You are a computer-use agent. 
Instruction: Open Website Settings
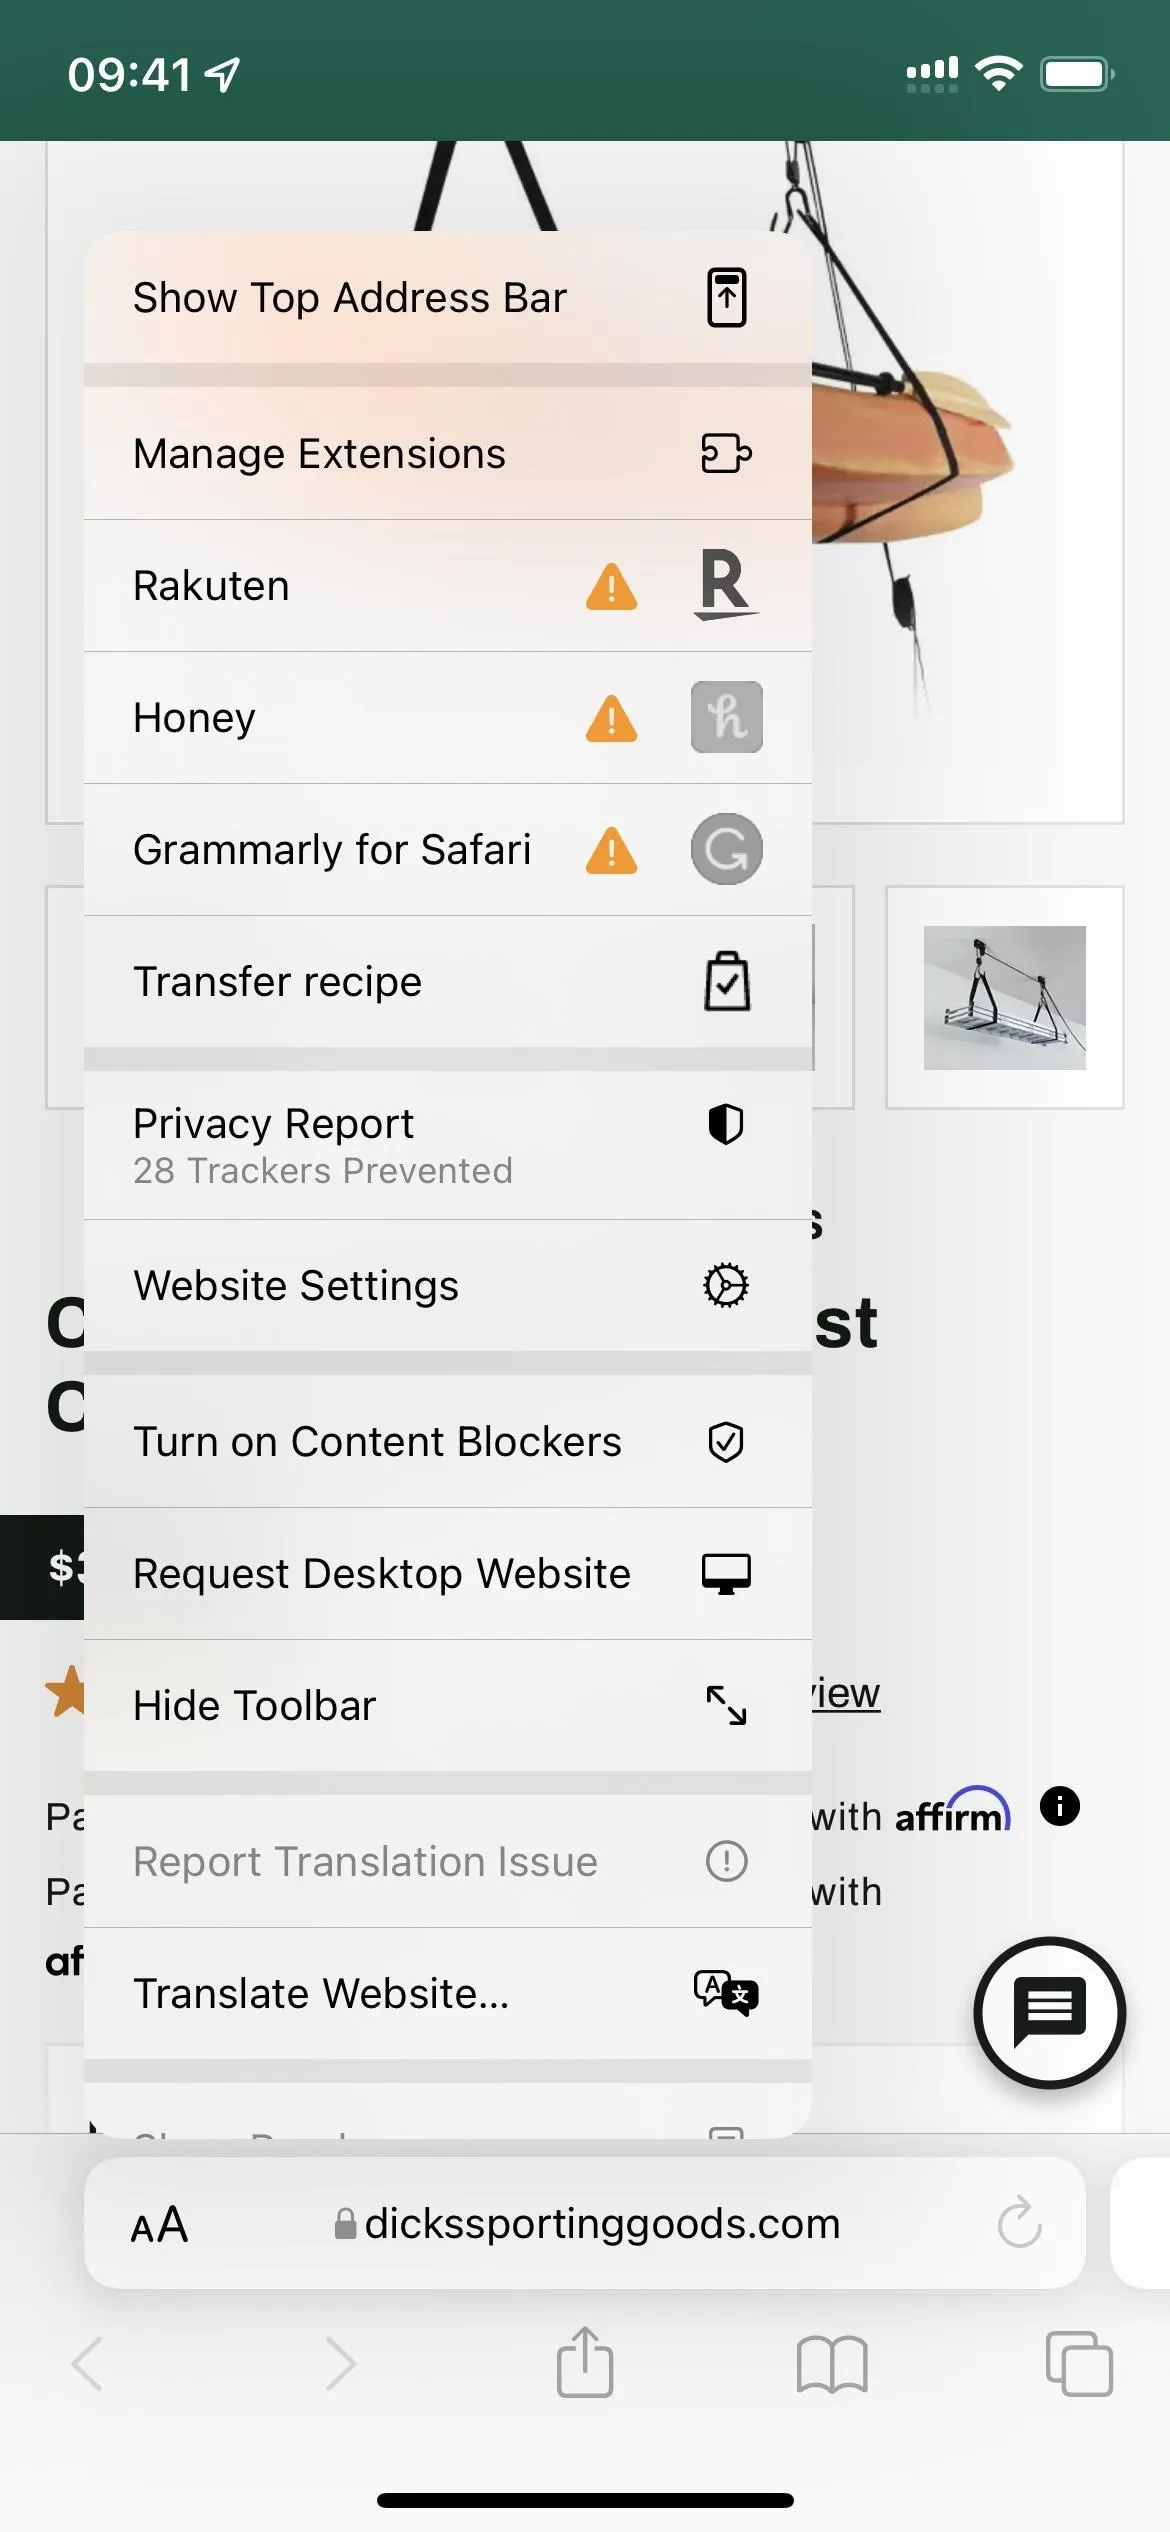448,1285
